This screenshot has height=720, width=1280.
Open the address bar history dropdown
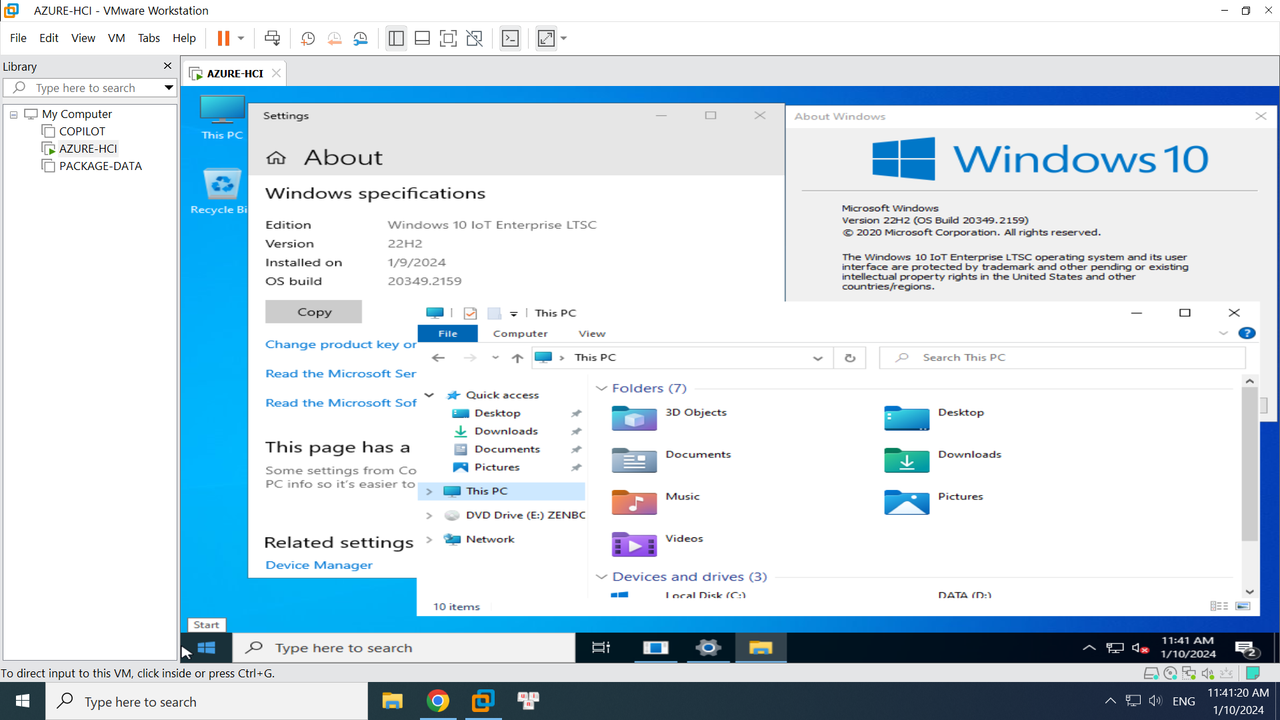(x=818, y=358)
